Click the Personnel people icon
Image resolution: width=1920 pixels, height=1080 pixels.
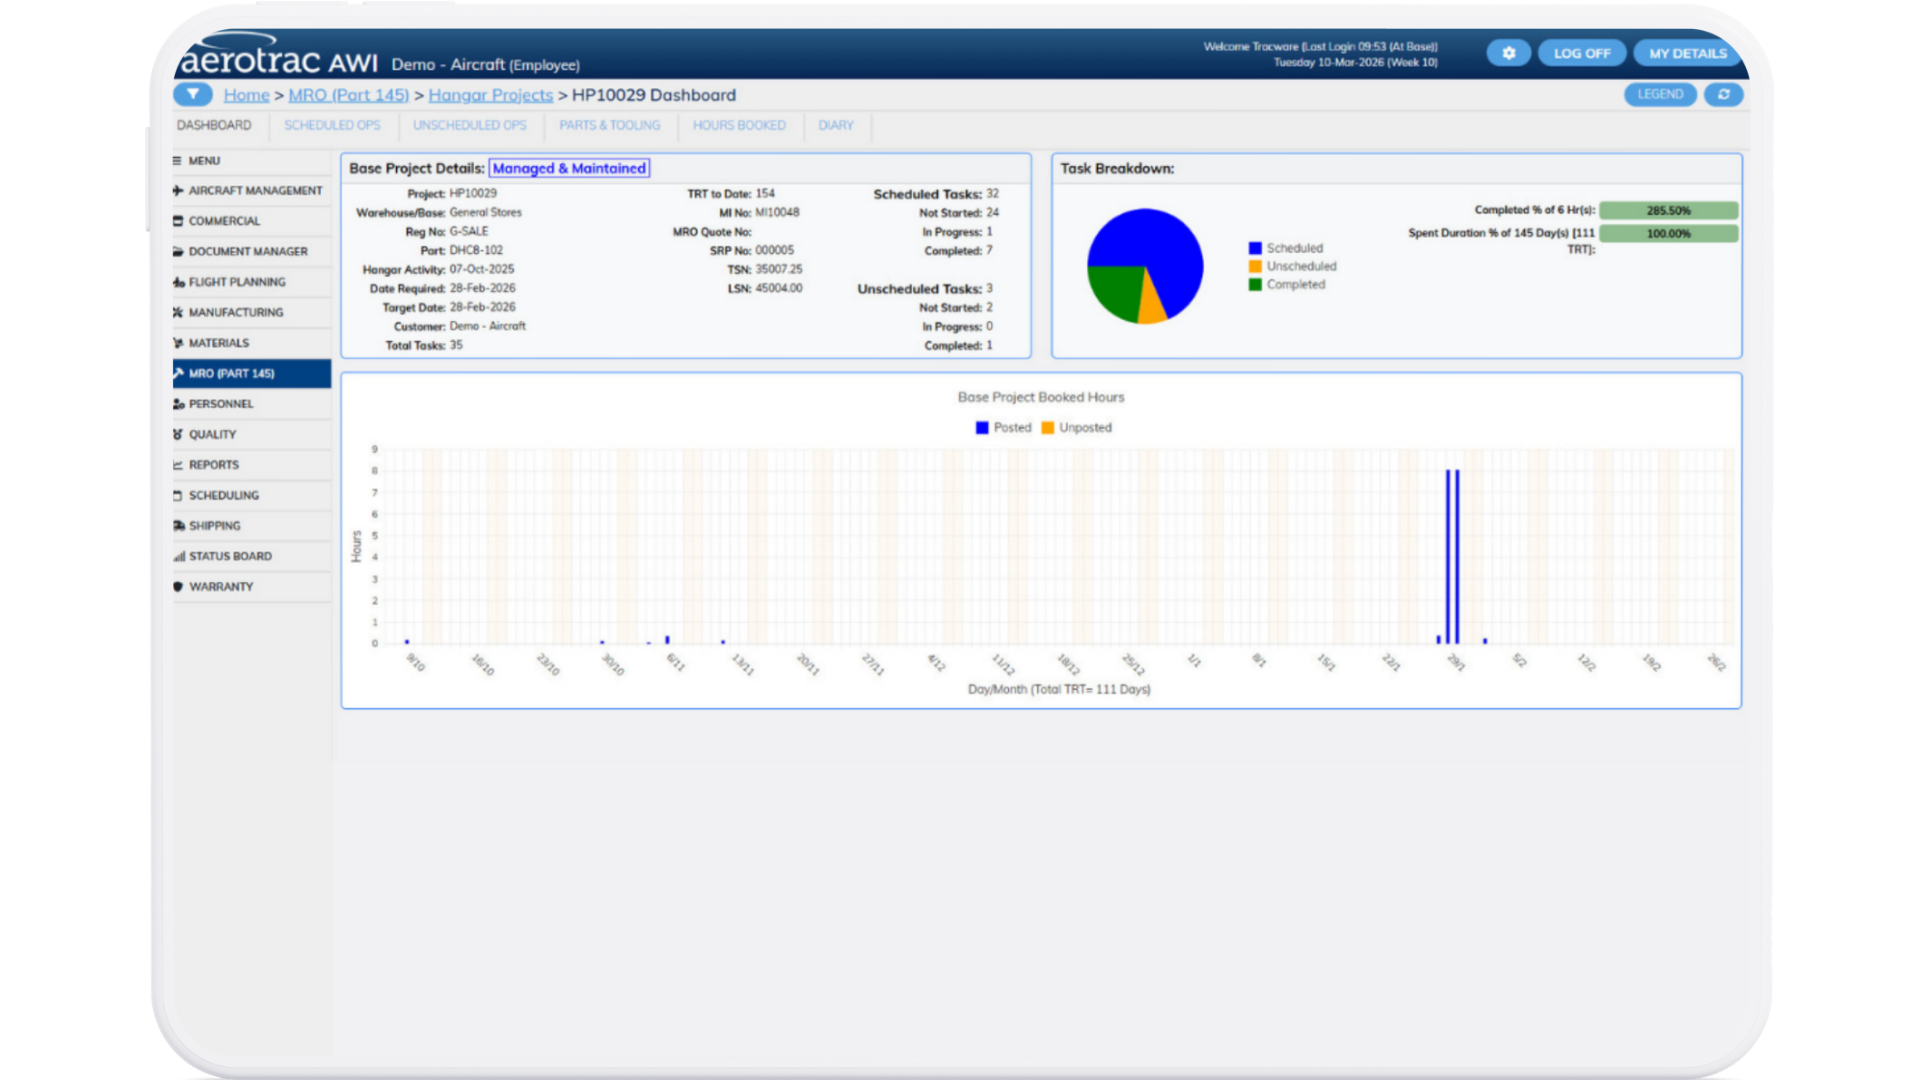pyautogui.click(x=178, y=404)
